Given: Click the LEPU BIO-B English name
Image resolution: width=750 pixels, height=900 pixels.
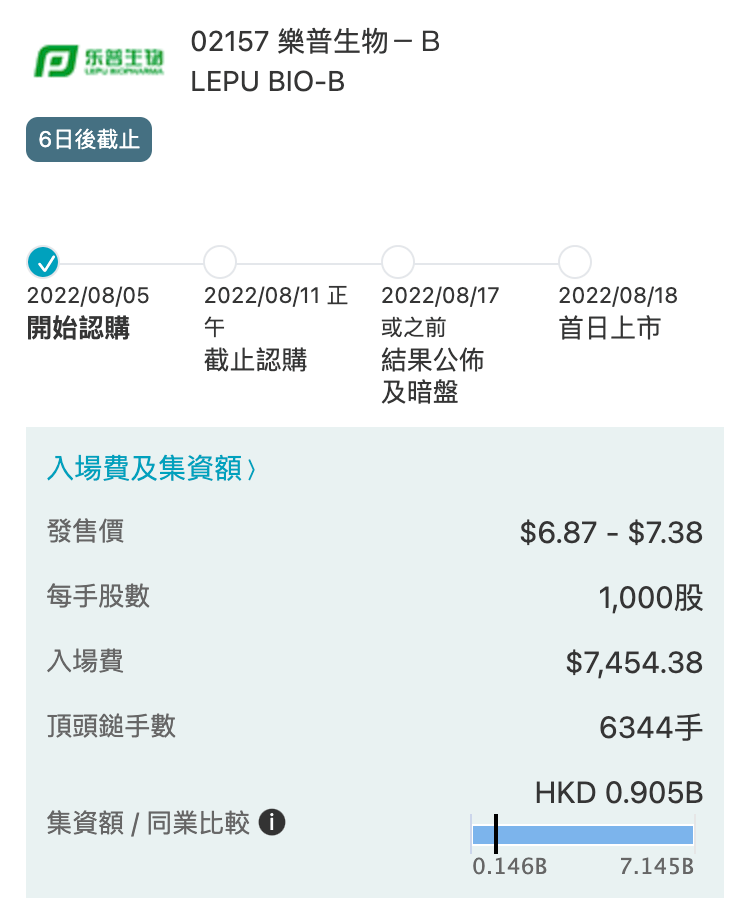Looking at the screenshot, I should point(268,82).
